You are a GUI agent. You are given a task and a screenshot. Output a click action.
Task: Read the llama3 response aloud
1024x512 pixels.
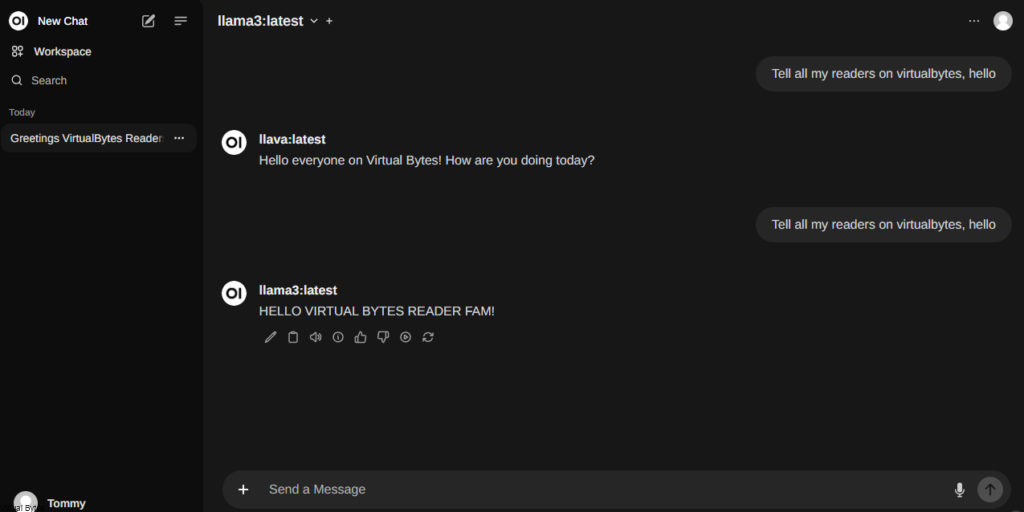point(316,337)
